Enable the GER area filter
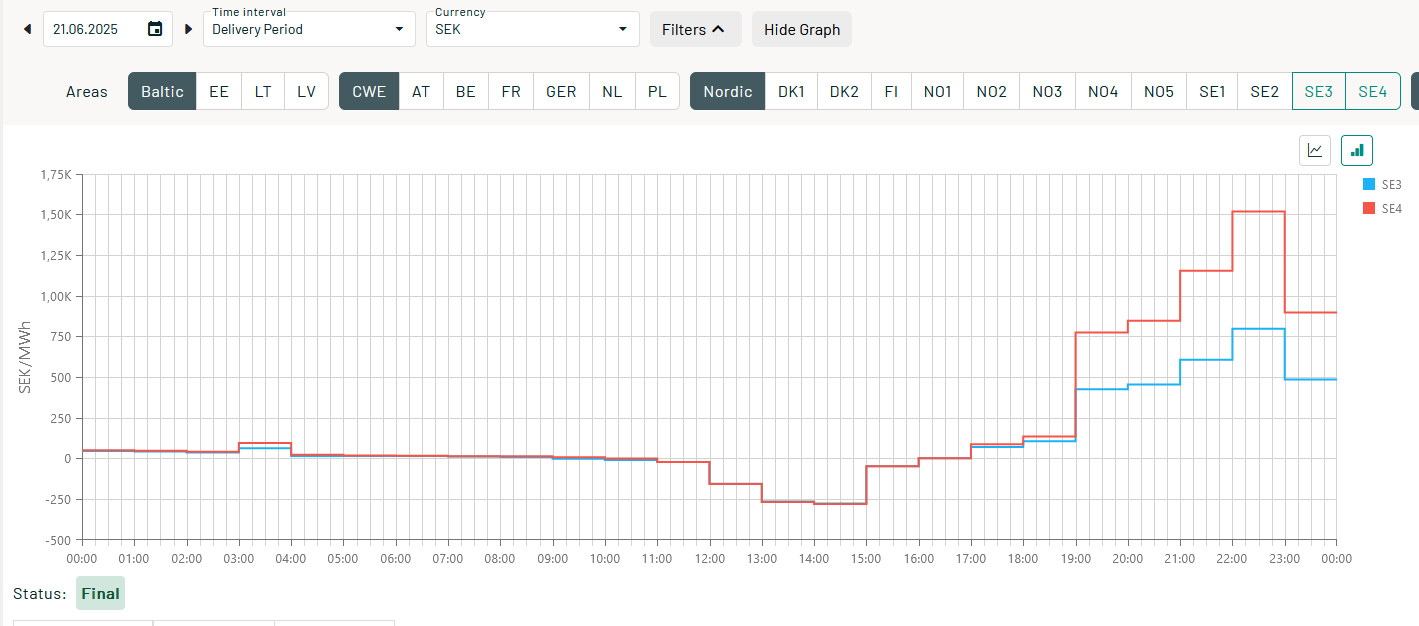This screenshot has height=626, width=1419. (x=561, y=91)
